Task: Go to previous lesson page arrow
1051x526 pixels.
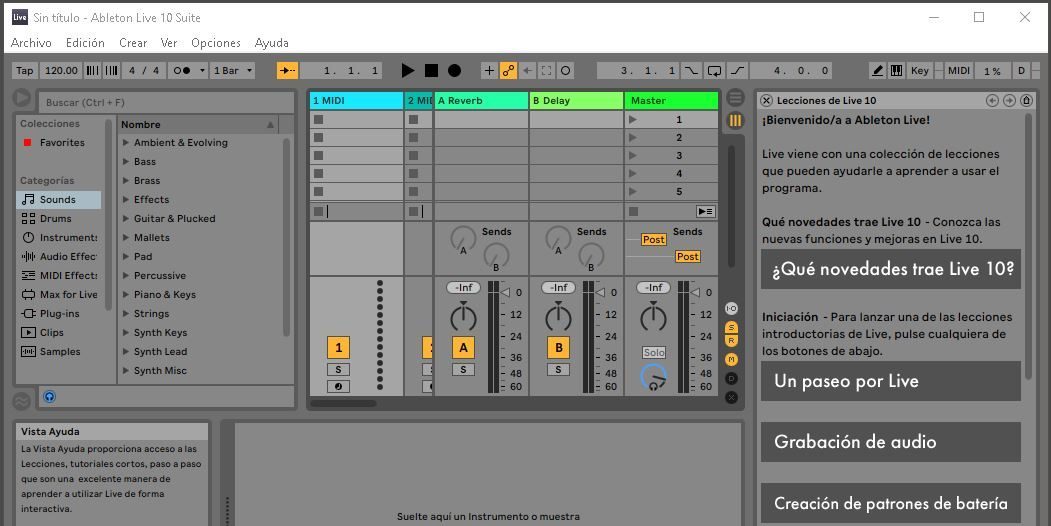Action: 993,101
